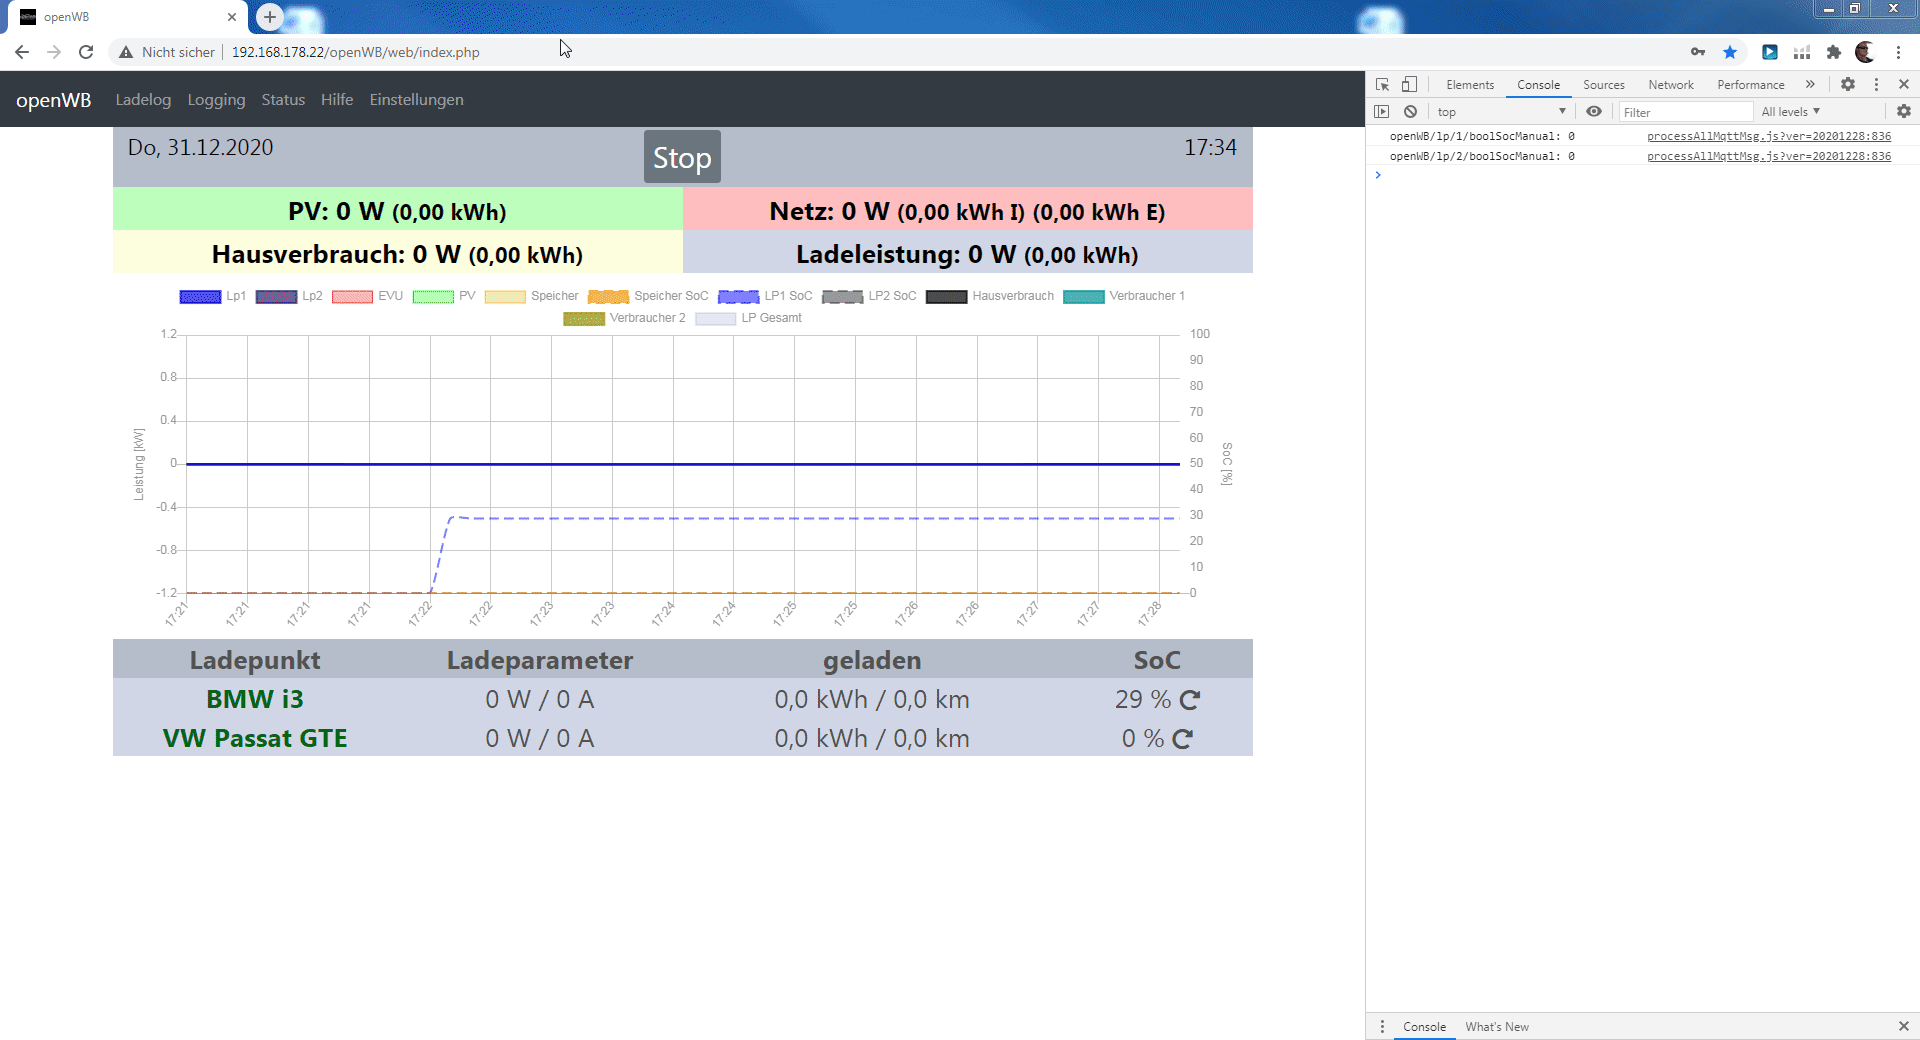Image resolution: width=1920 pixels, height=1040 pixels.
Task: Expand the 'All levels' log dropdown
Action: point(1790,112)
